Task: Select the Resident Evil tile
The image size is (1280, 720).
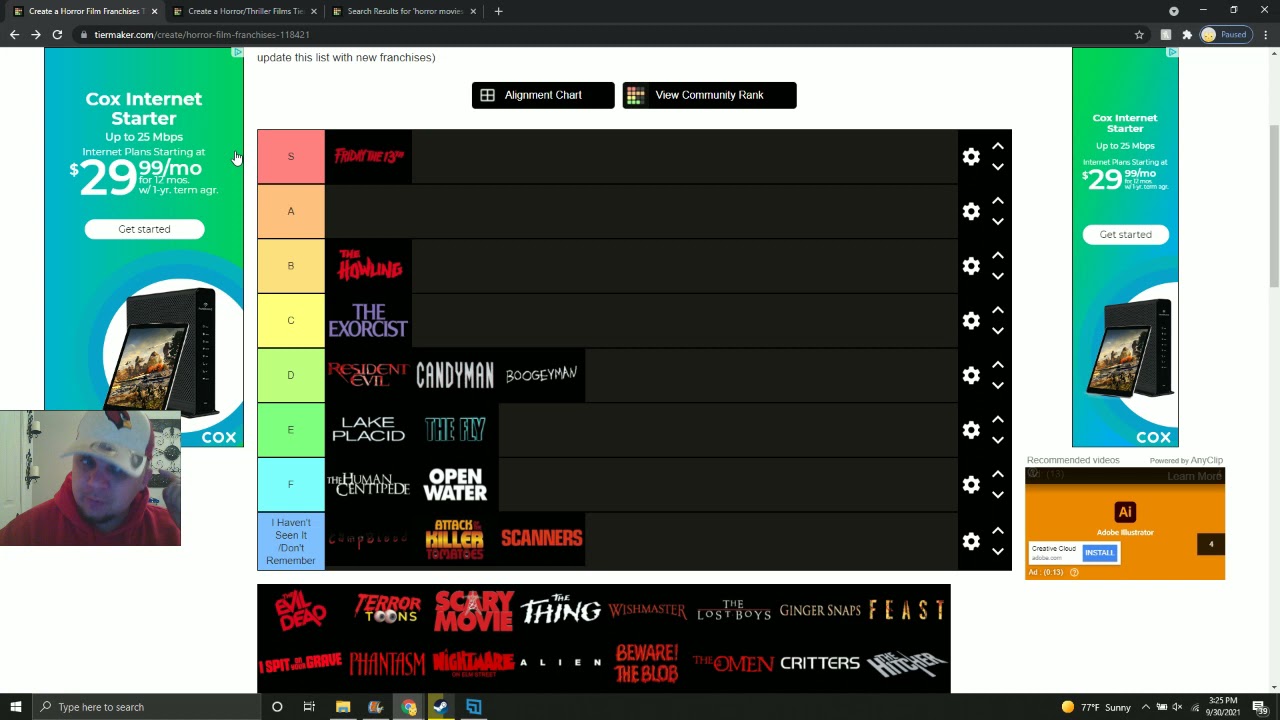Action: [368, 375]
